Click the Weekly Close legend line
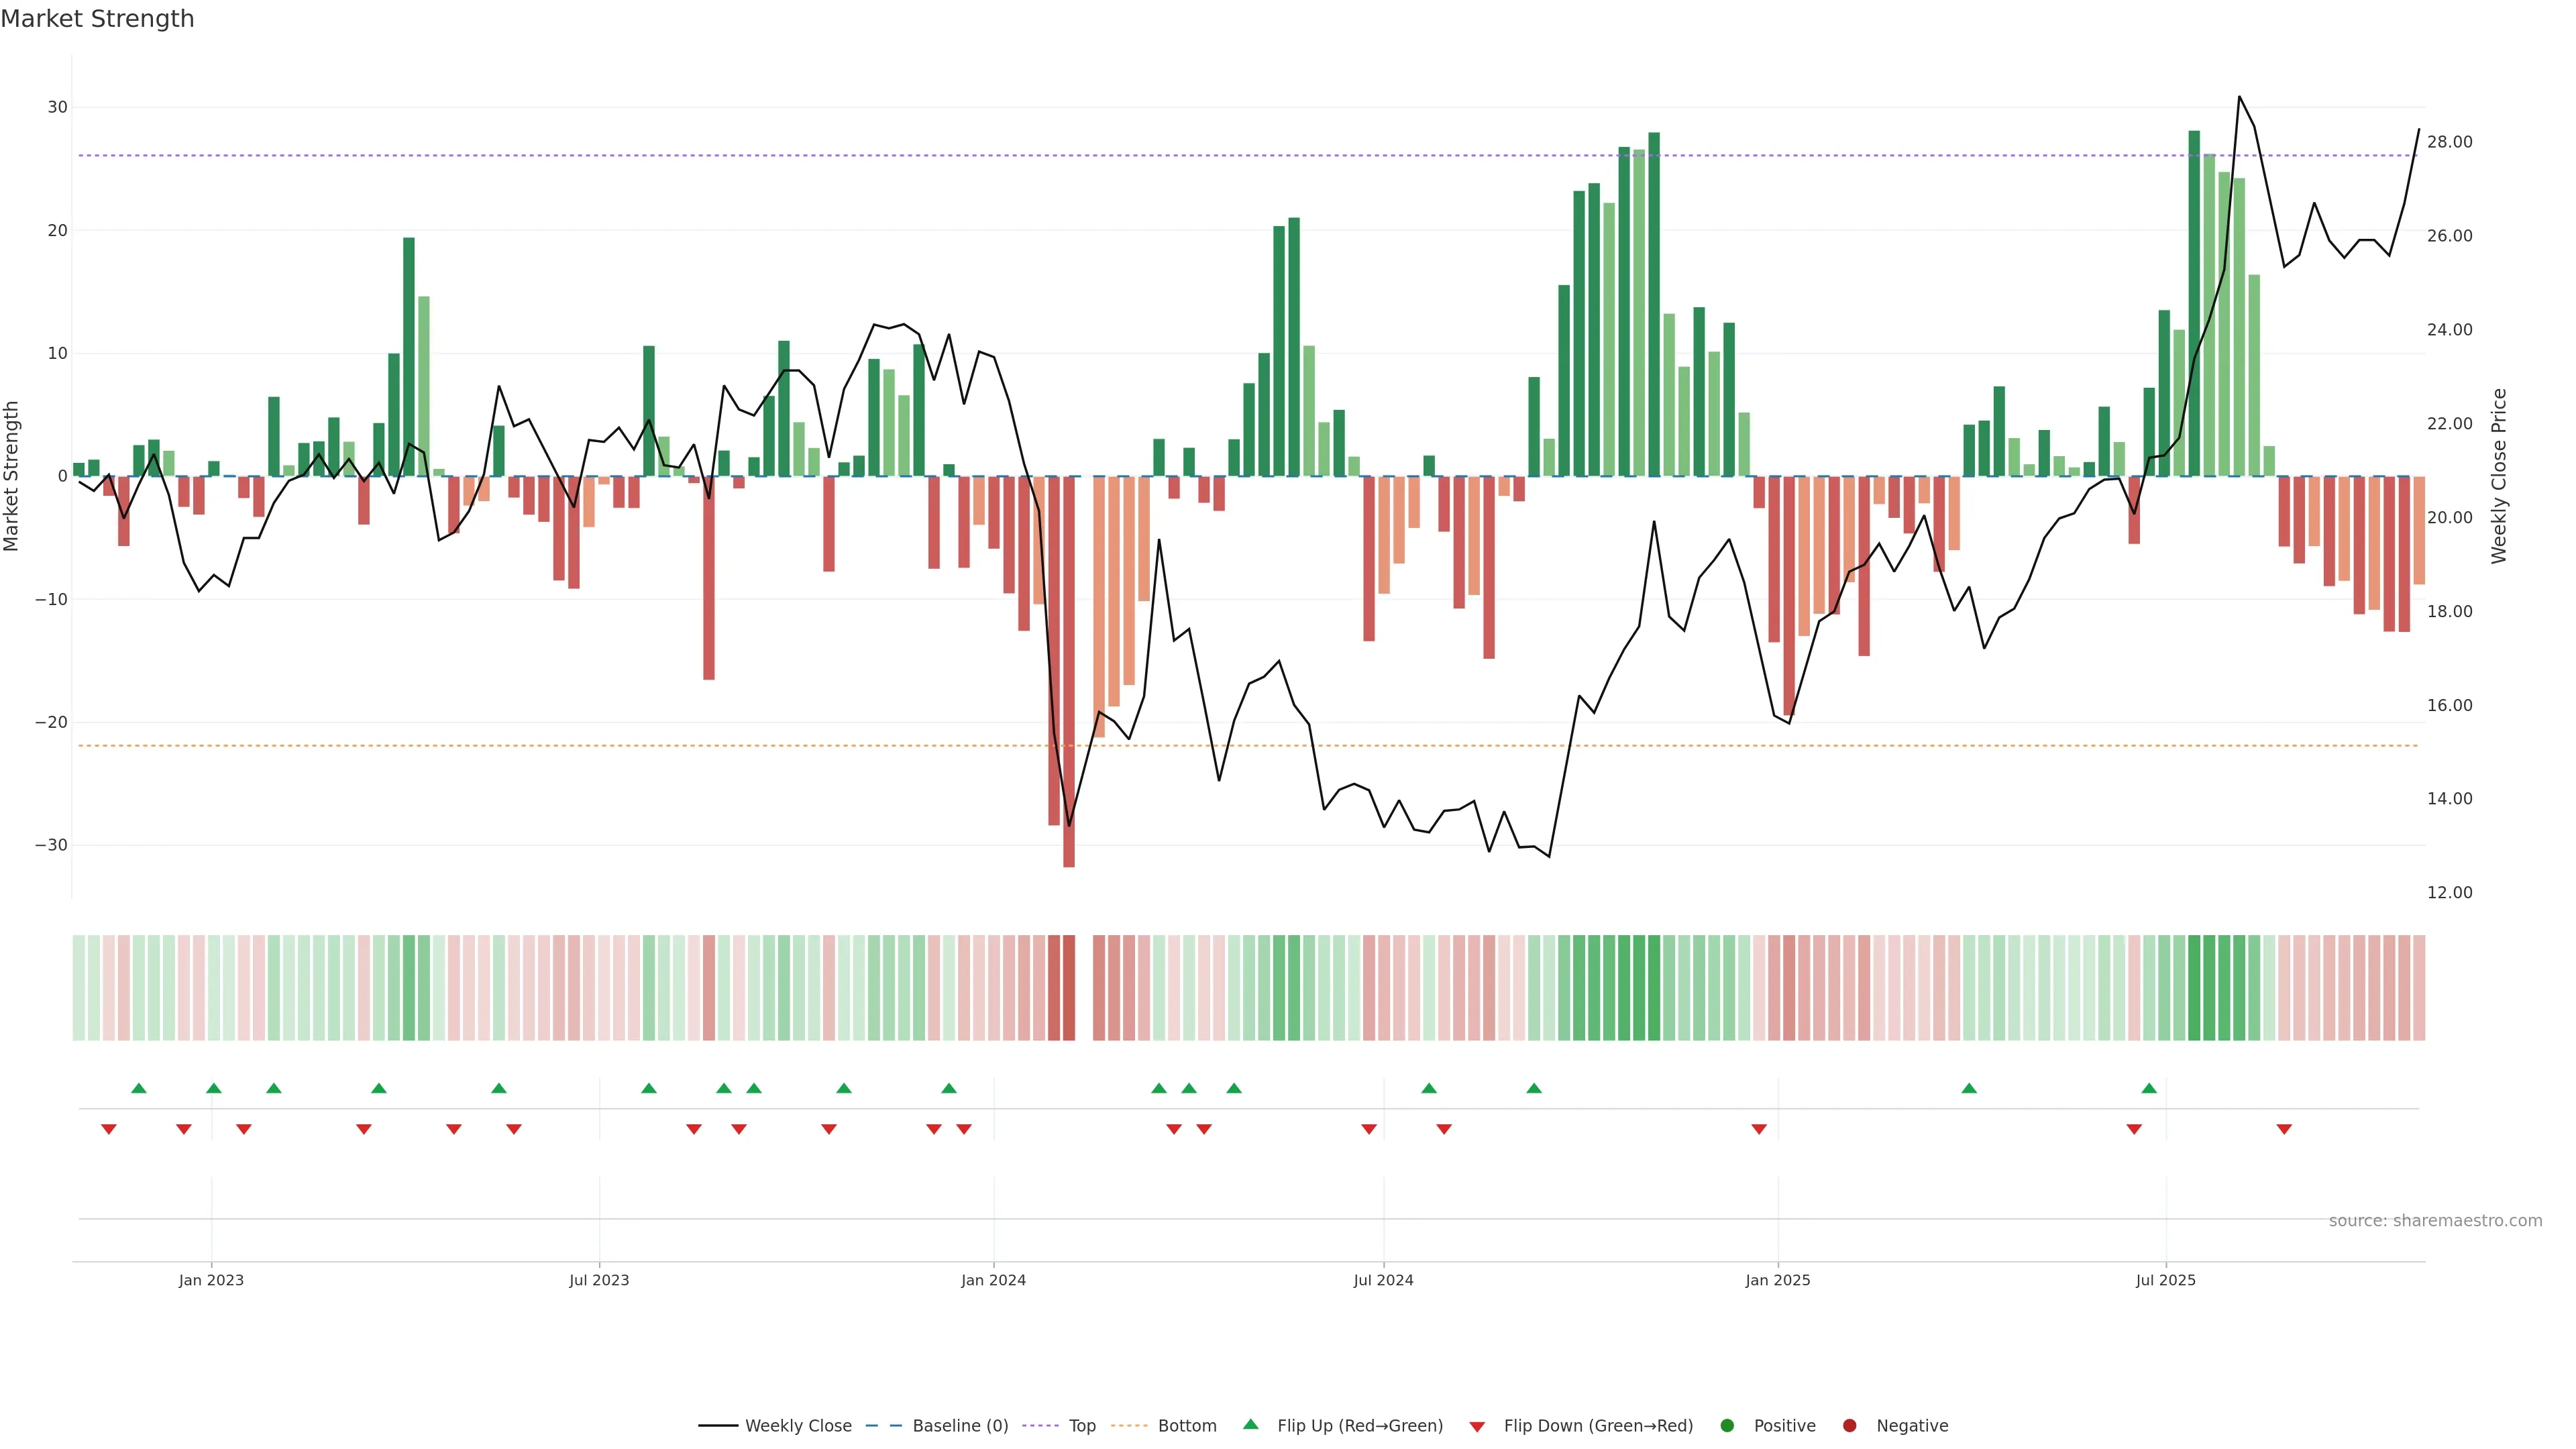Screen dimensions: 2576x1449 pyautogui.click(x=718, y=1426)
